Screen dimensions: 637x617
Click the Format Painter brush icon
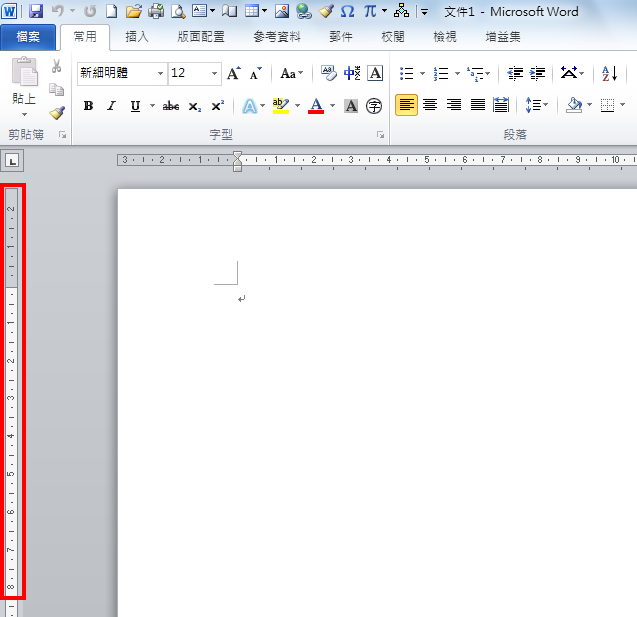point(57,113)
